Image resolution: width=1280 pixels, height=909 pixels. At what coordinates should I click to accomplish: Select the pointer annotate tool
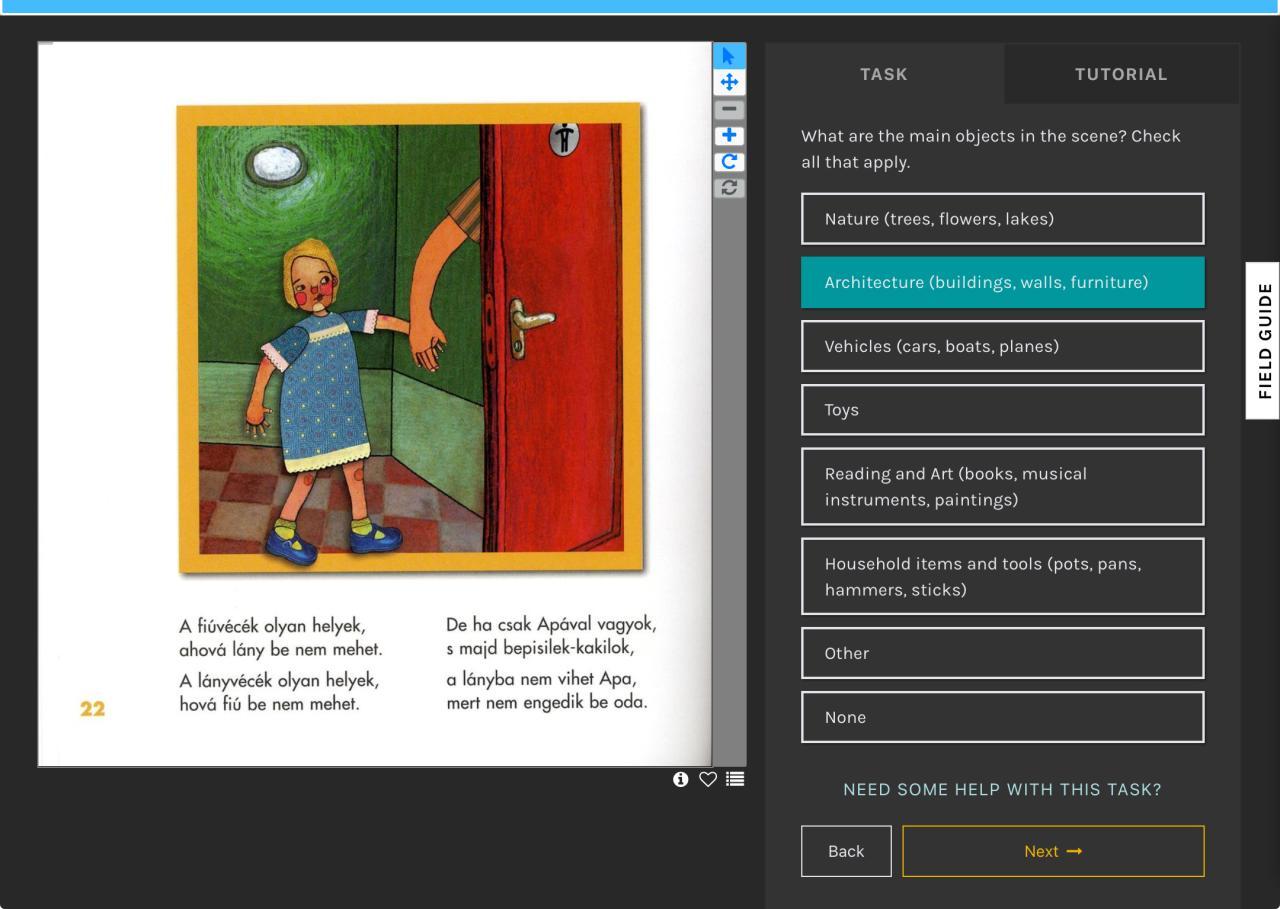point(729,56)
